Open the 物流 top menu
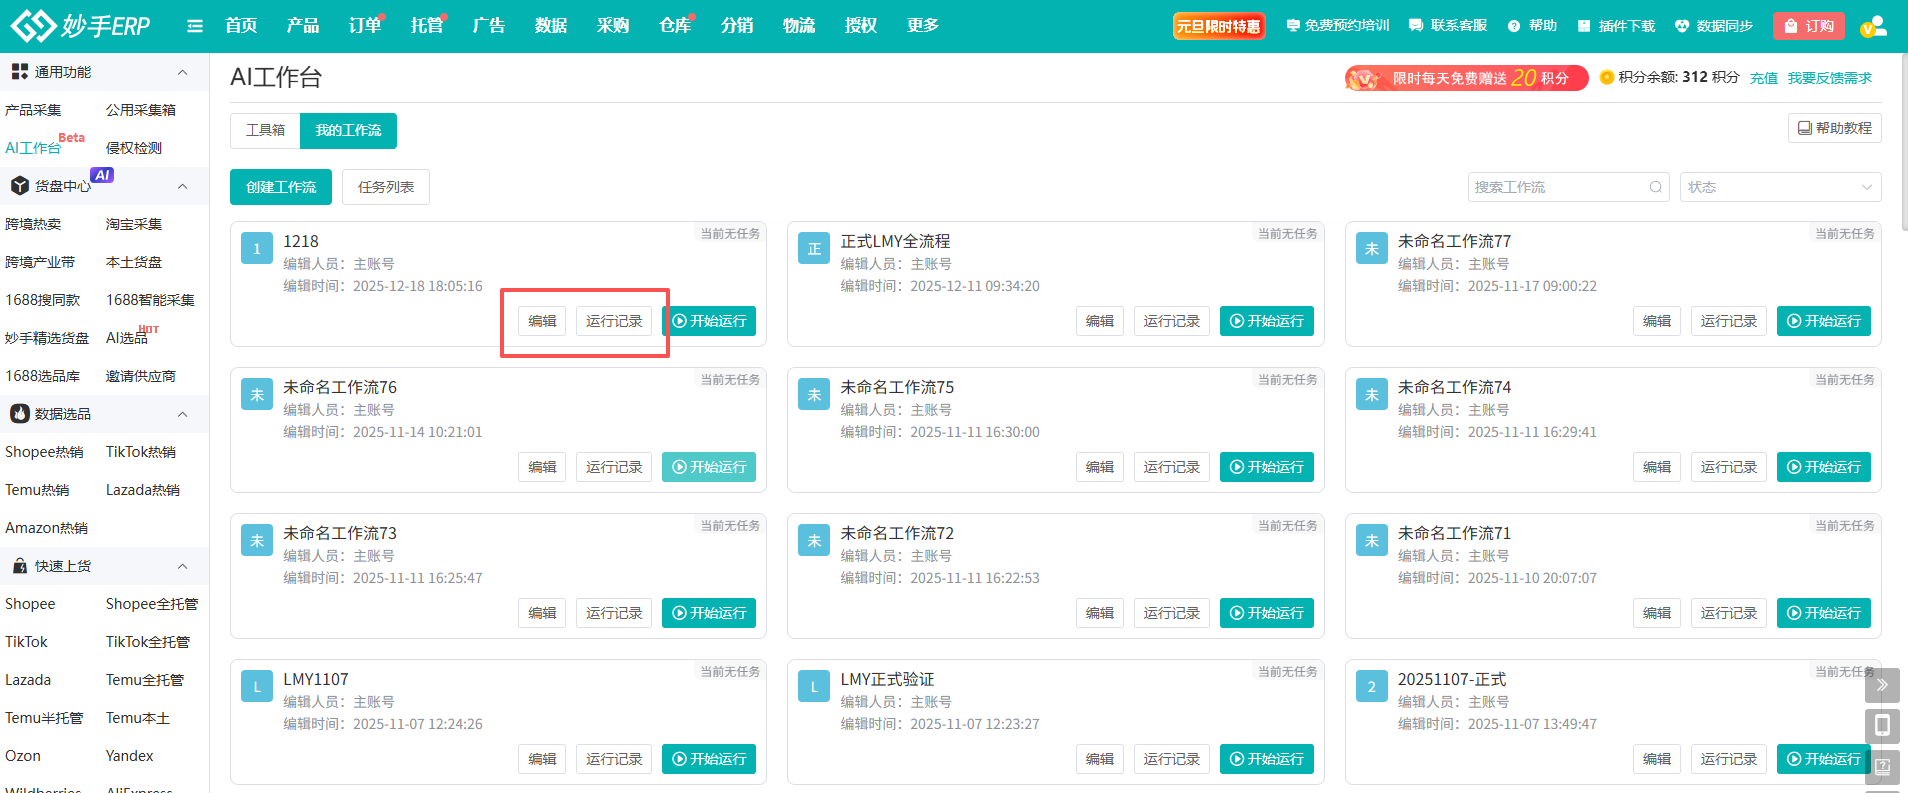The height and width of the screenshot is (793, 1908). click(x=799, y=26)
